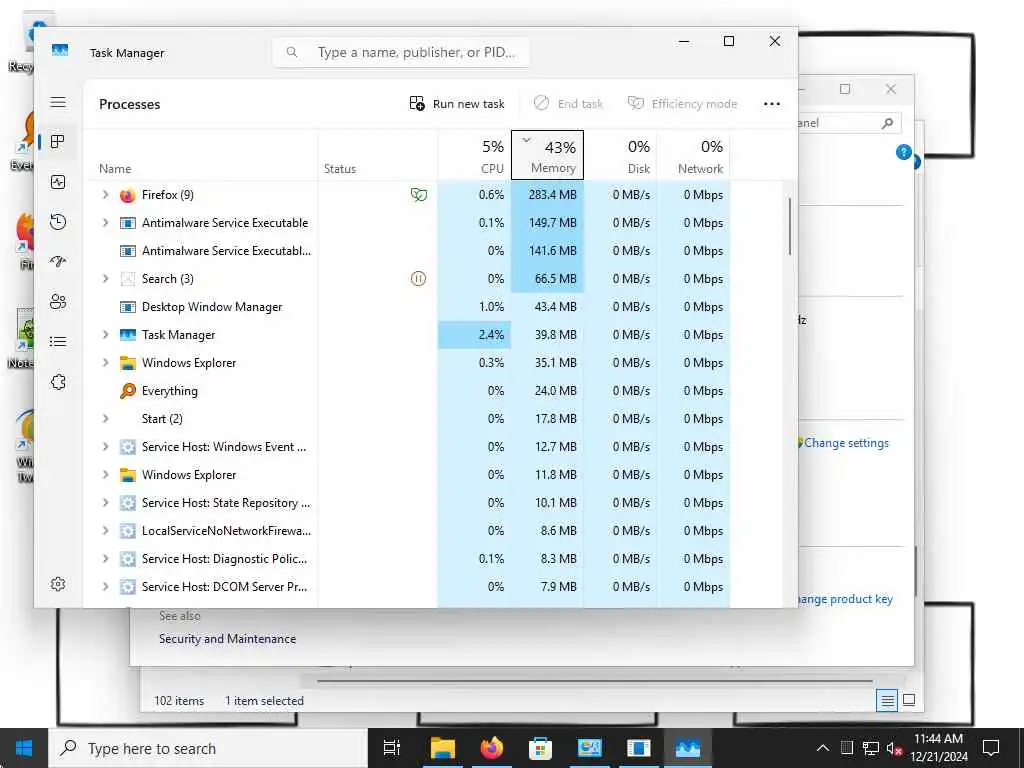Open Task View on the taskbar
Screen dimensions: 1024x768
[392, 748]
